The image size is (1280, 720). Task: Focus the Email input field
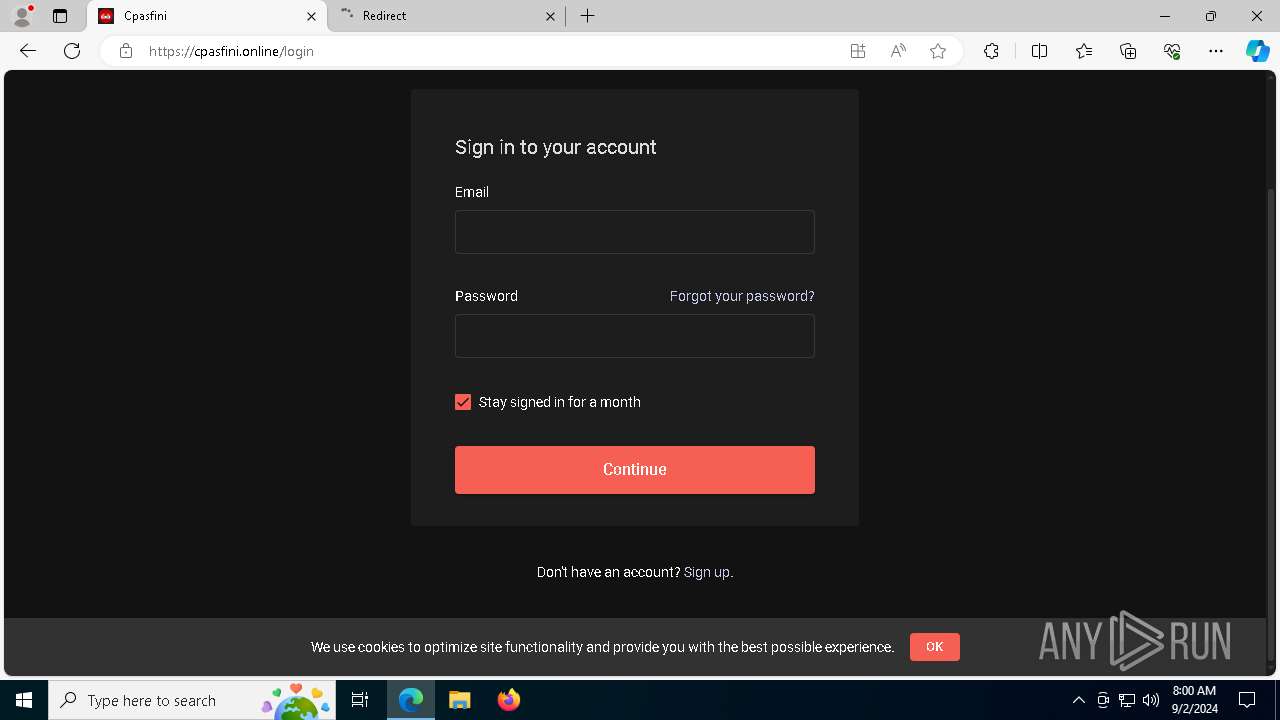coord(635,232)
